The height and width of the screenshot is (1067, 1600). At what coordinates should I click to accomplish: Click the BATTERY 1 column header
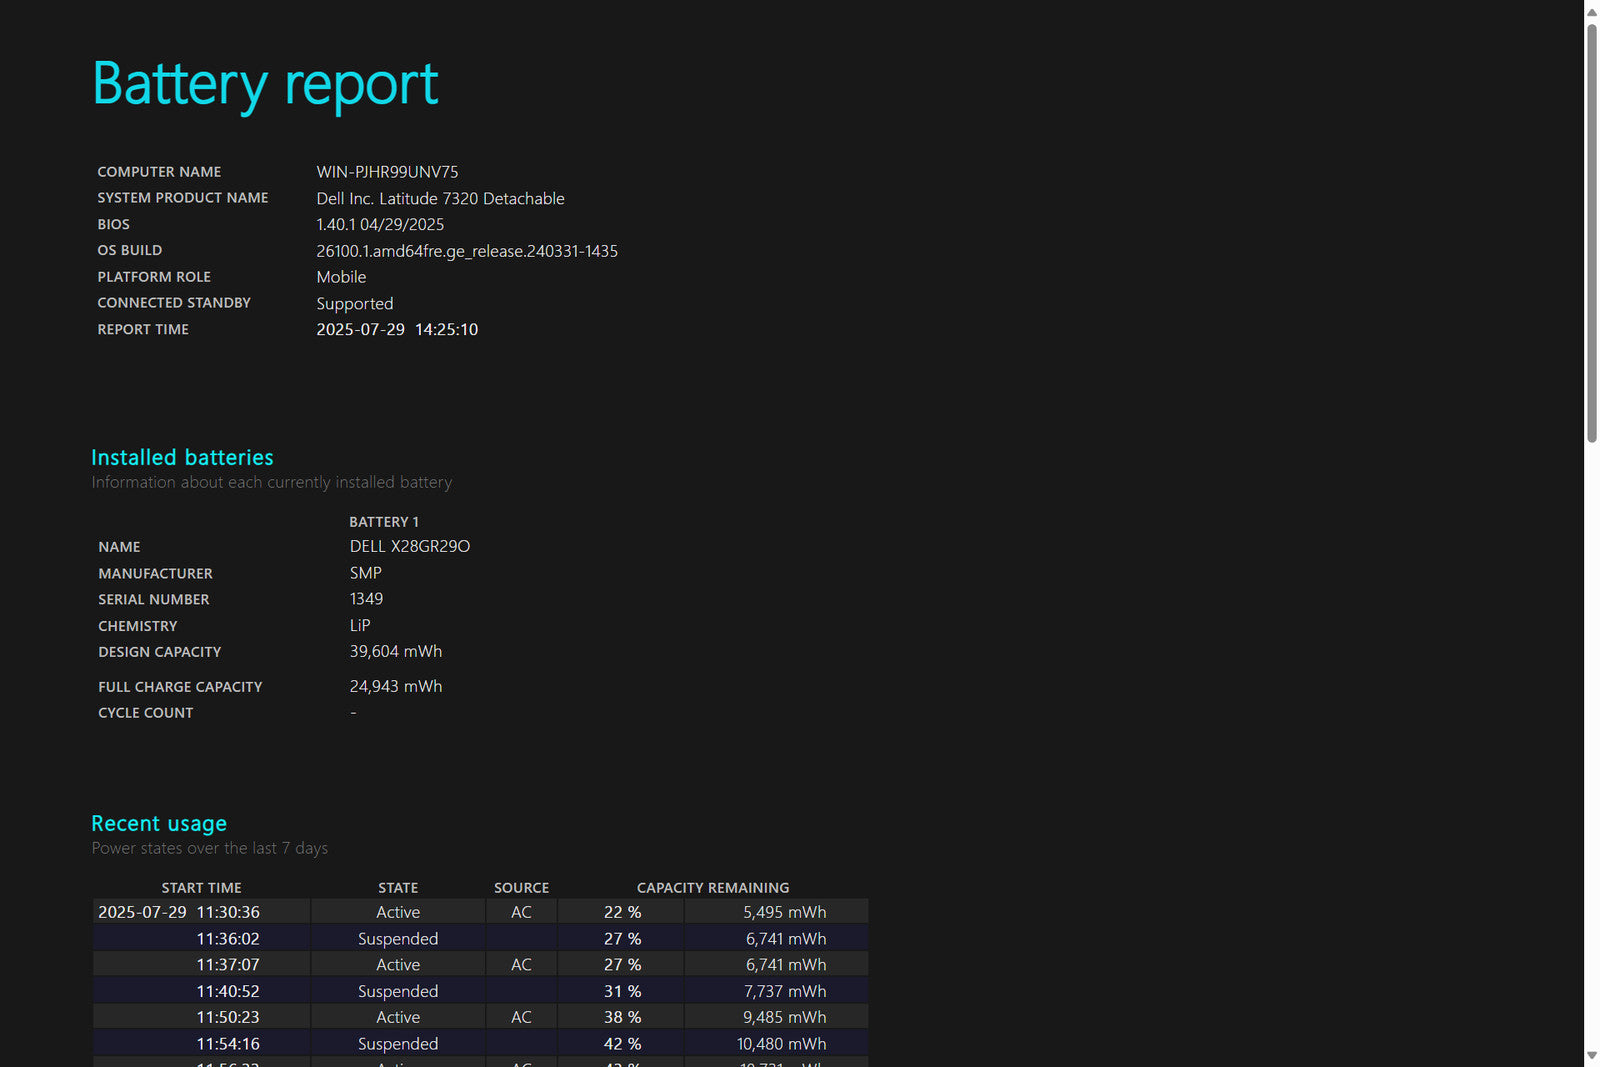coord(384,522)
